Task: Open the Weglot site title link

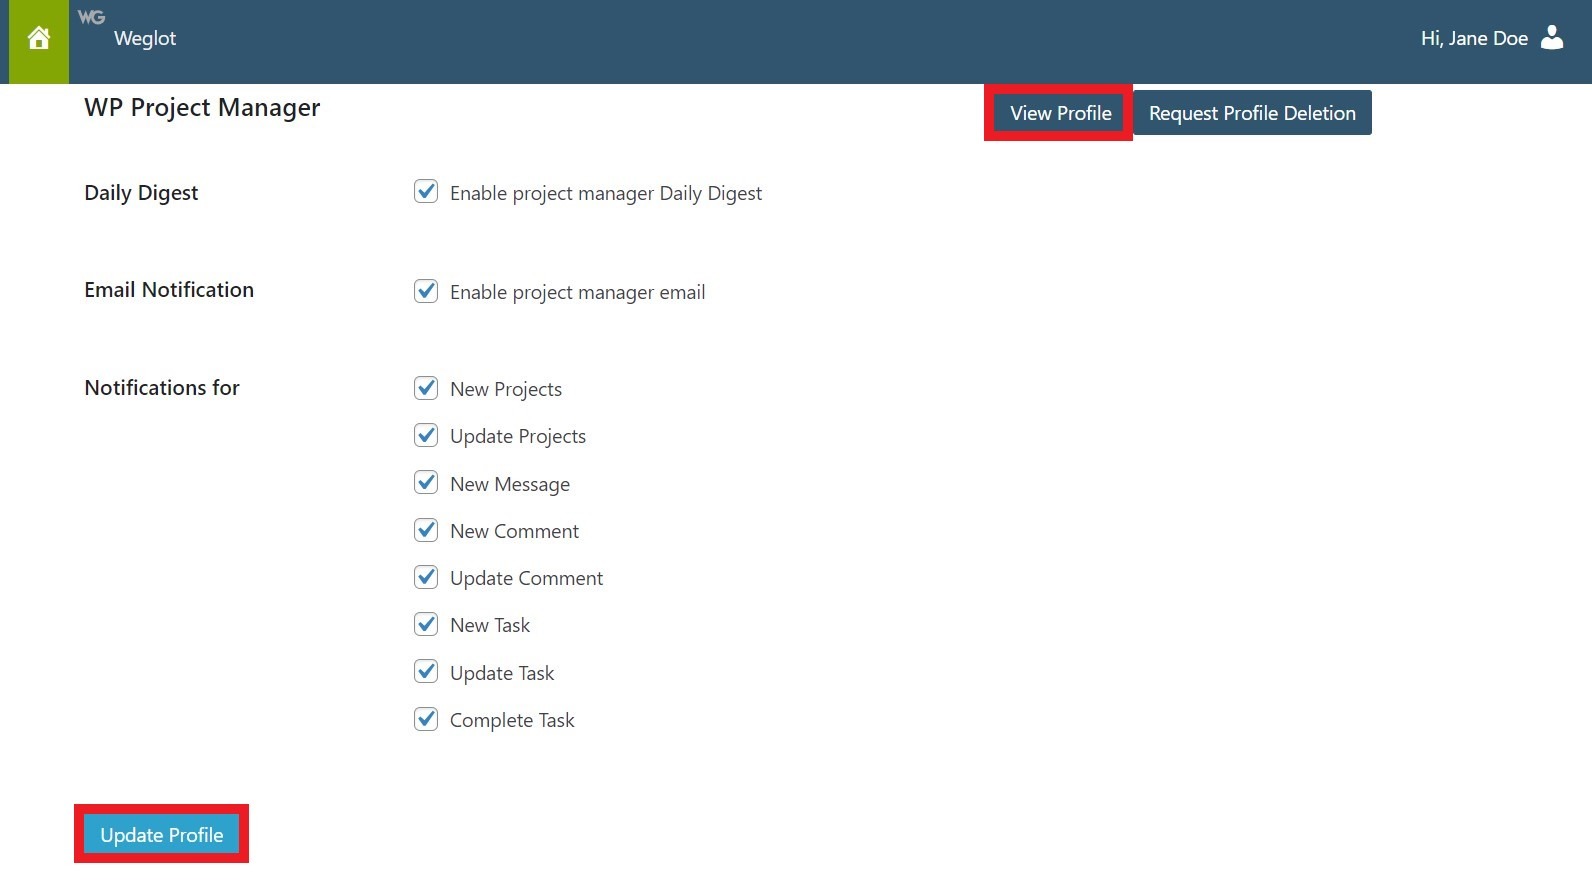Action: coord(145,38)
